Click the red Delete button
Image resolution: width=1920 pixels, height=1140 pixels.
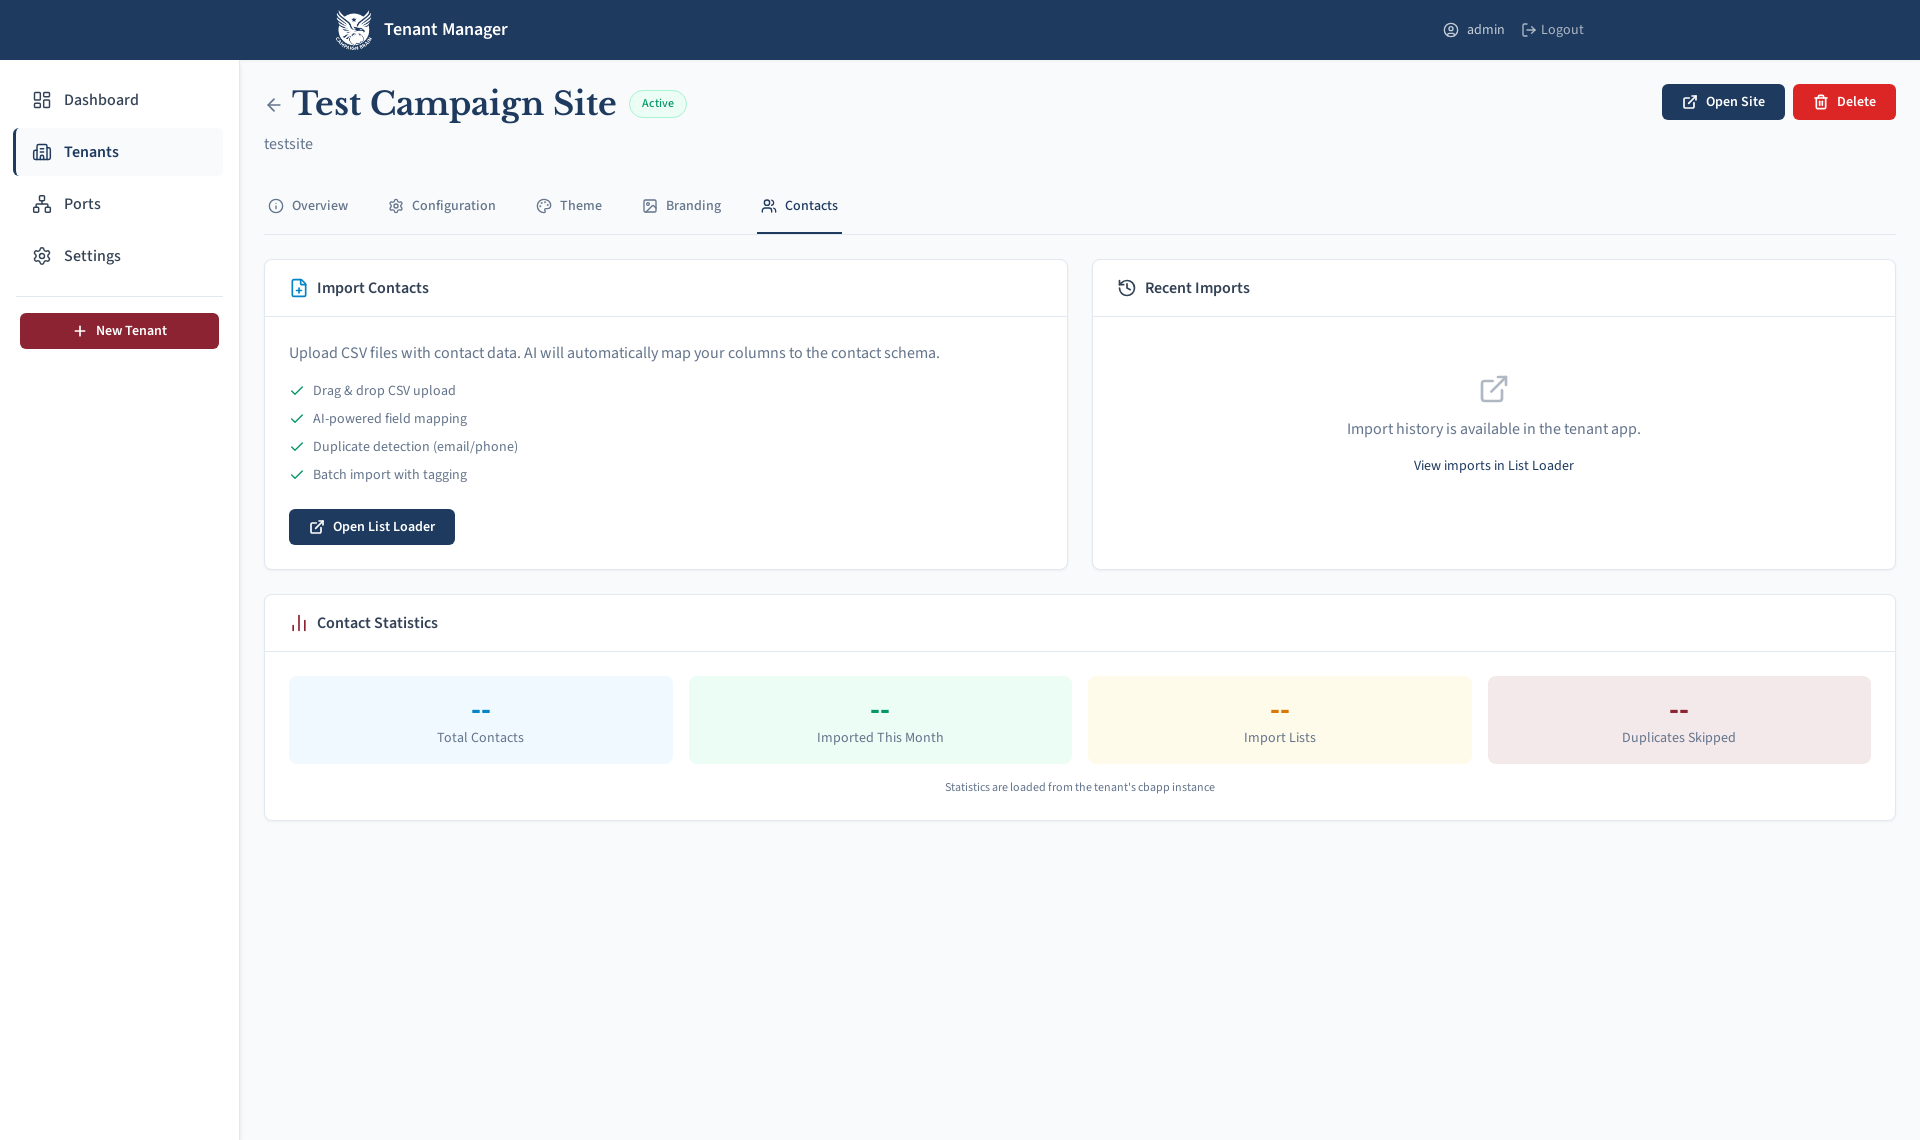[1843, 102]
